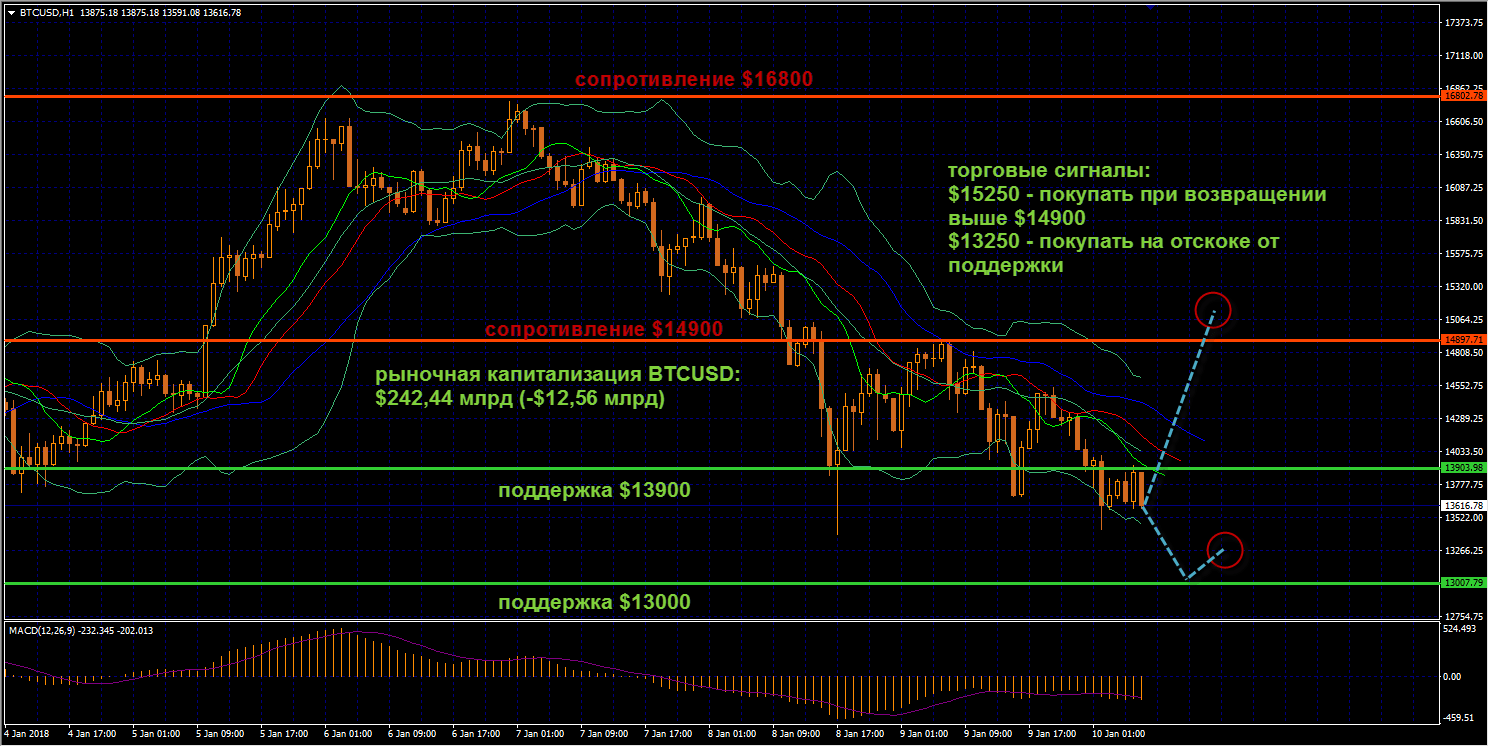Click the lower red circle near $13250

coord(1225,549)
